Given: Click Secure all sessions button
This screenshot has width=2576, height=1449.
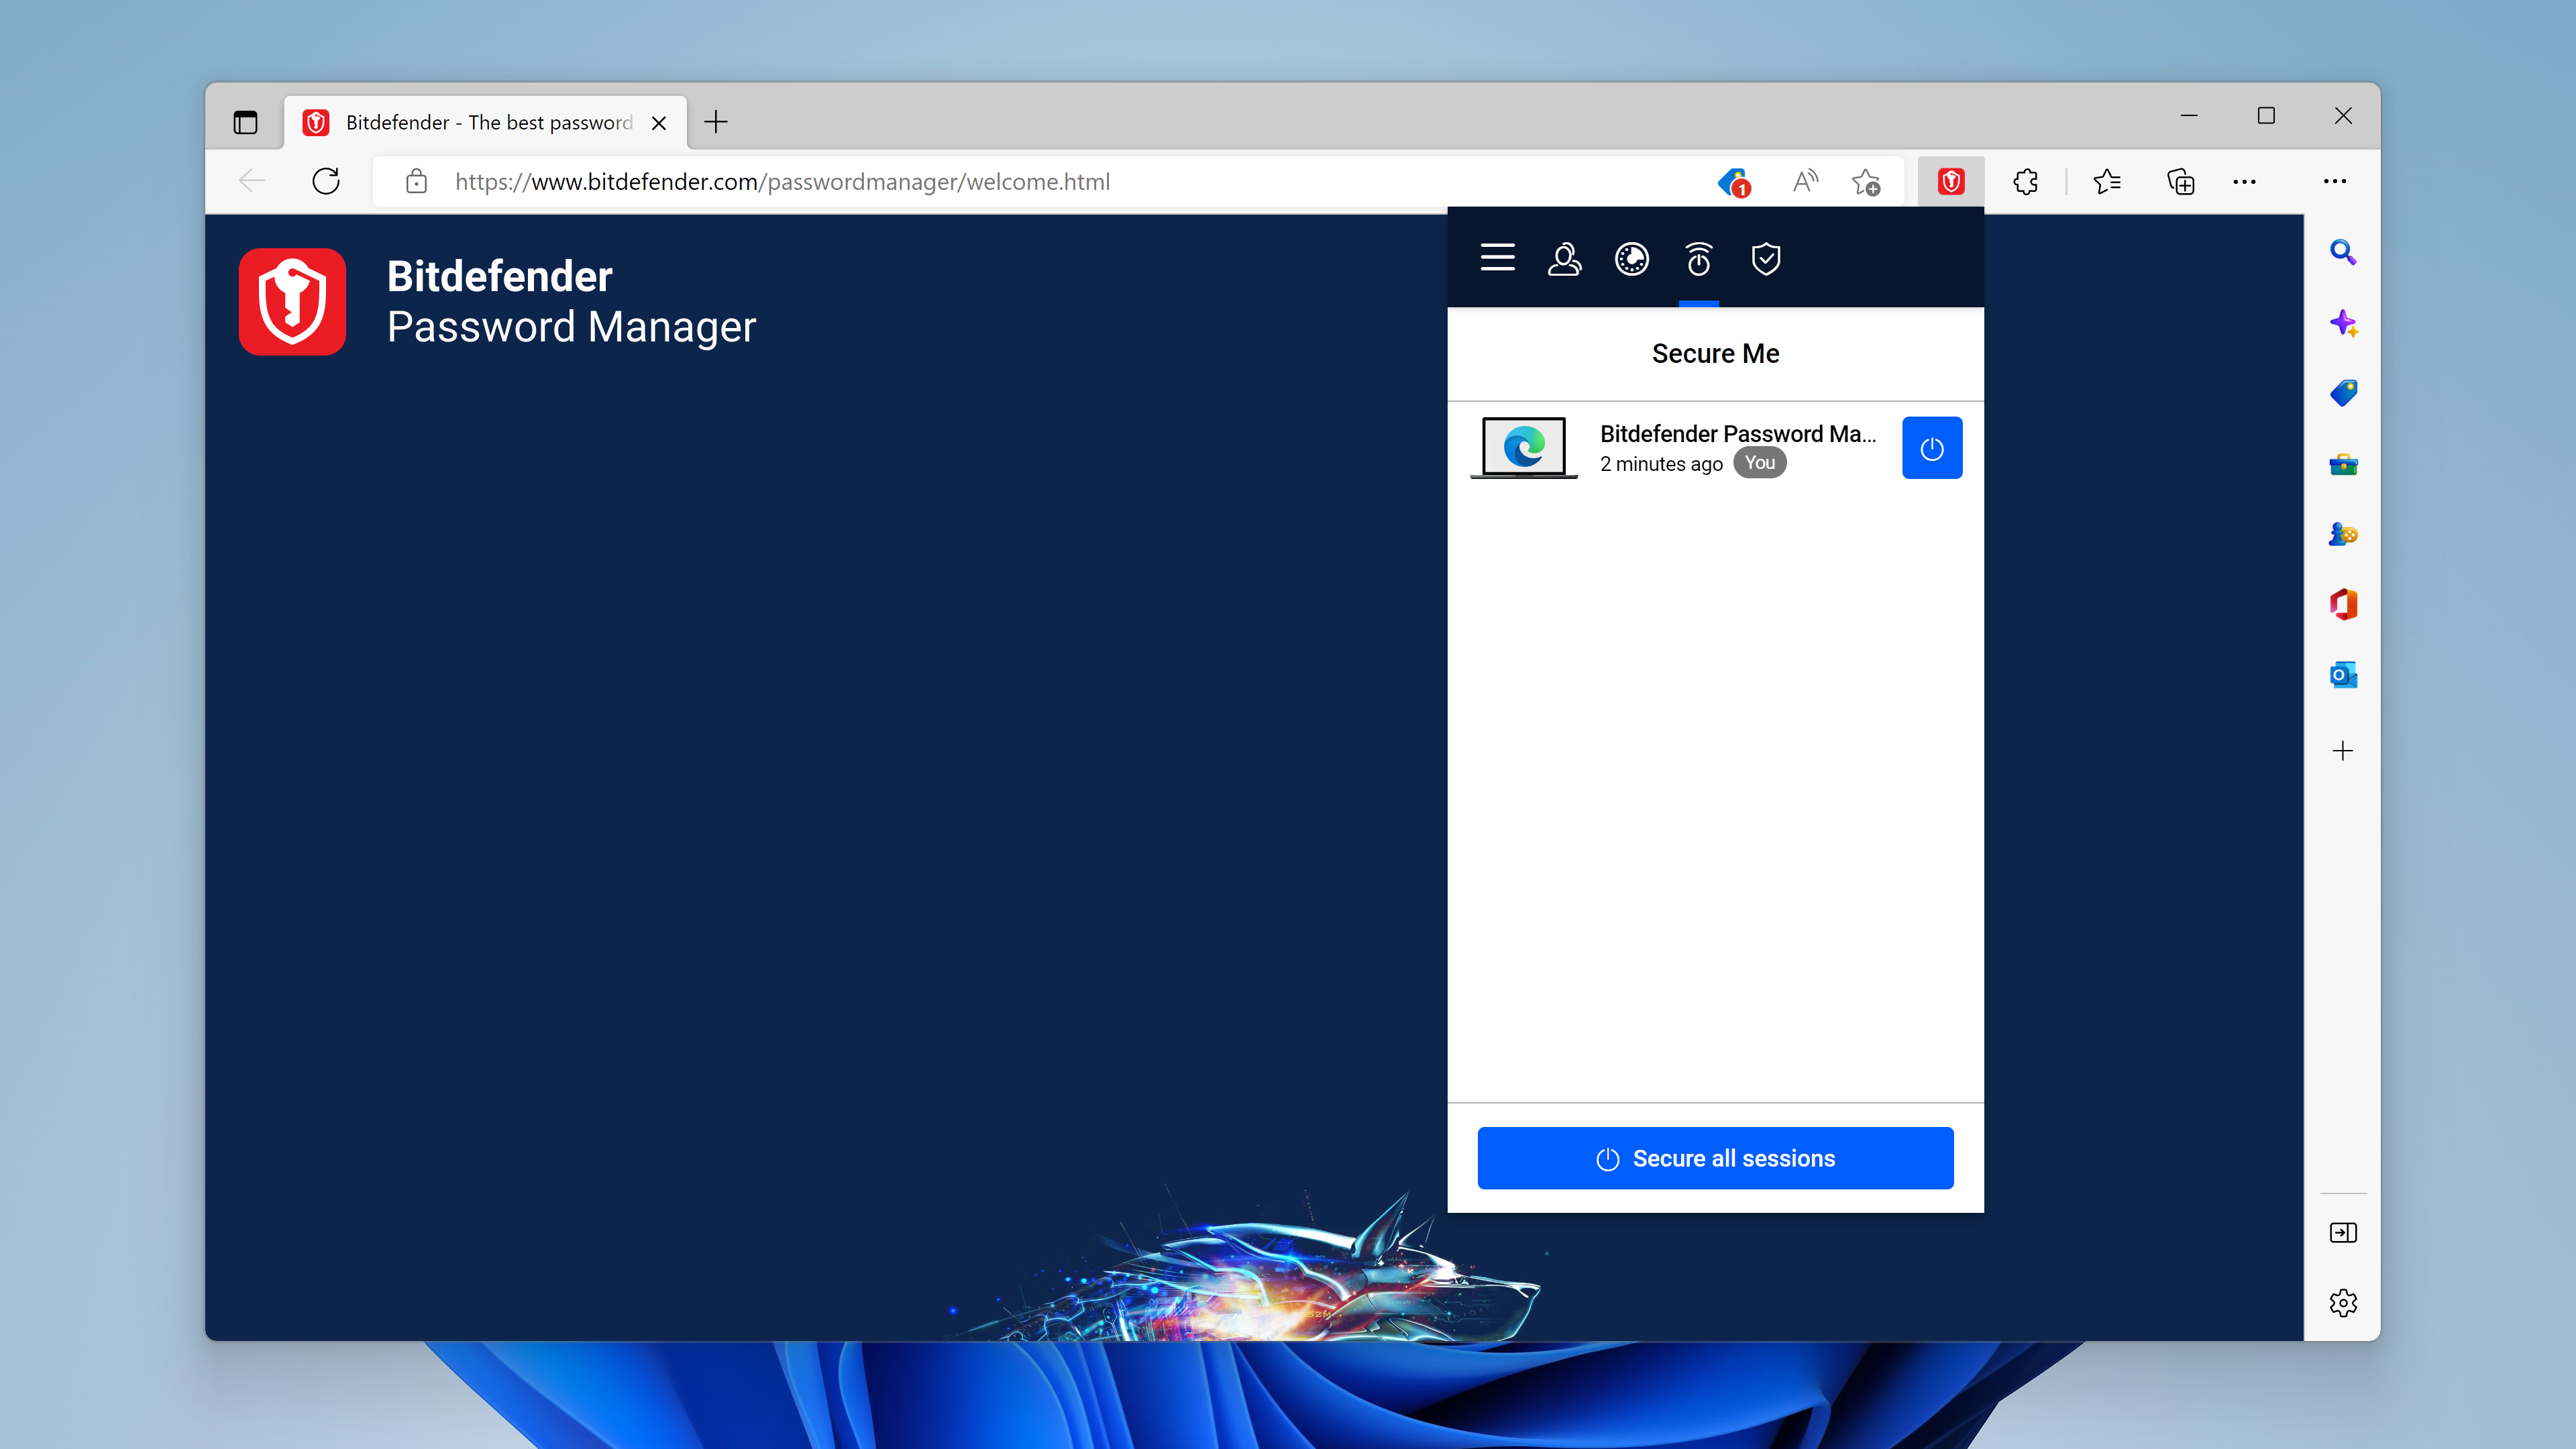Looking at the screenshot, I should (x=1715, y=1158).
